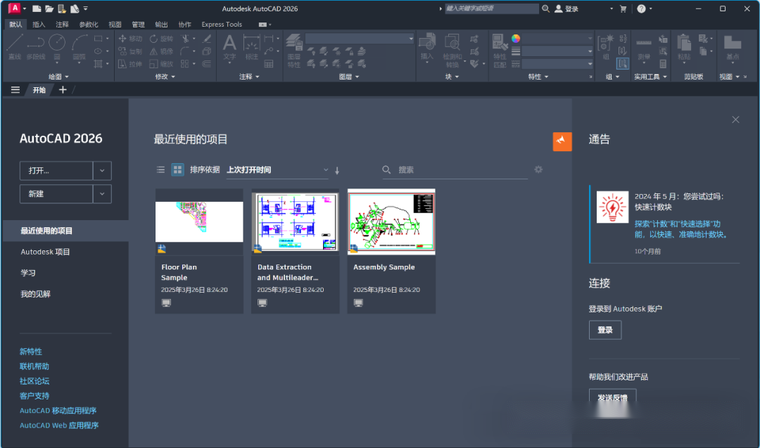The height and width of the screenshot is (448, 760).
Task: Select the Start (开始) file tab
Action: coord(39,90)
